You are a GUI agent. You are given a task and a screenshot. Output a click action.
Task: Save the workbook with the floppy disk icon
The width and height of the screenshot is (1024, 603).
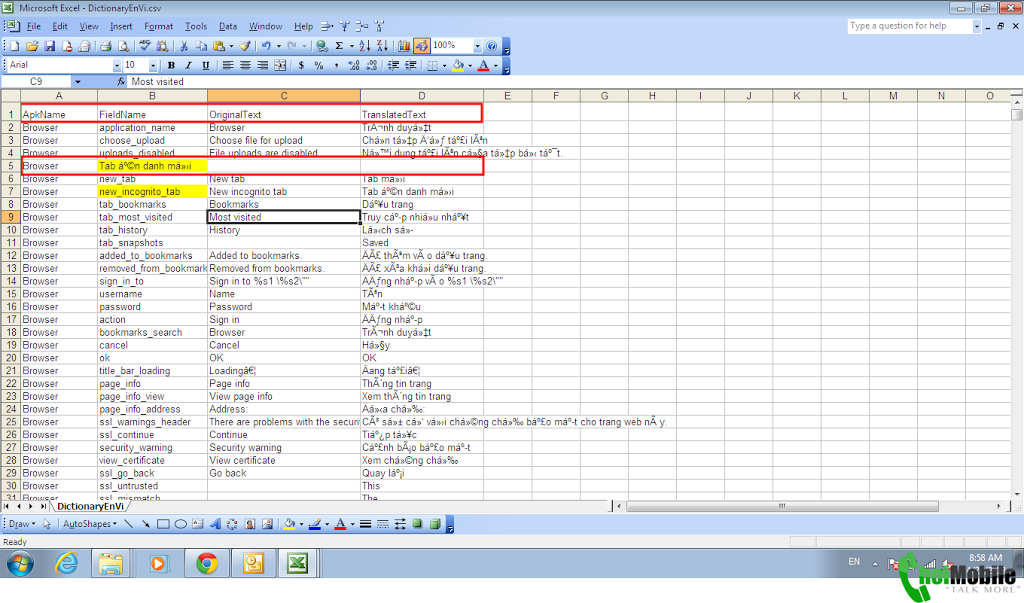[50, 46]
